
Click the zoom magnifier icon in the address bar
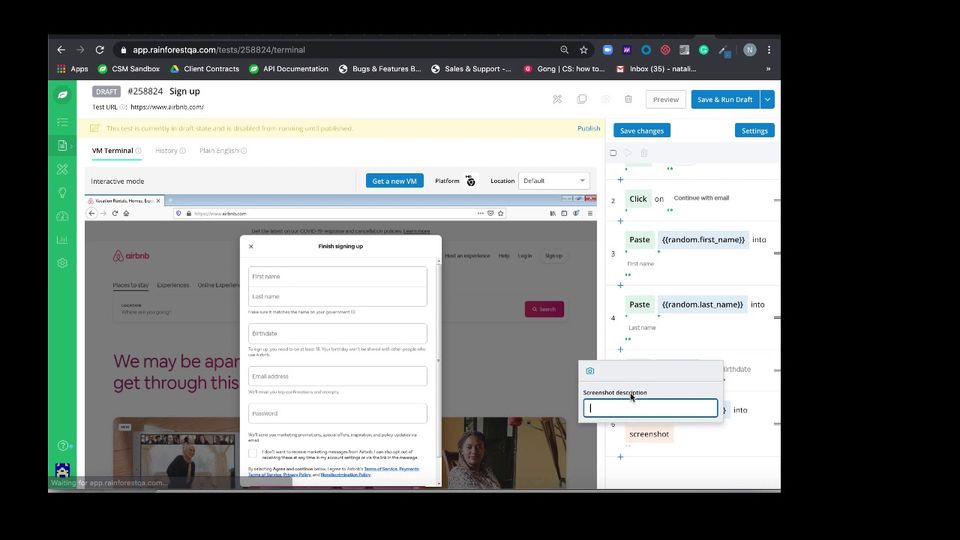coord(564,50)
